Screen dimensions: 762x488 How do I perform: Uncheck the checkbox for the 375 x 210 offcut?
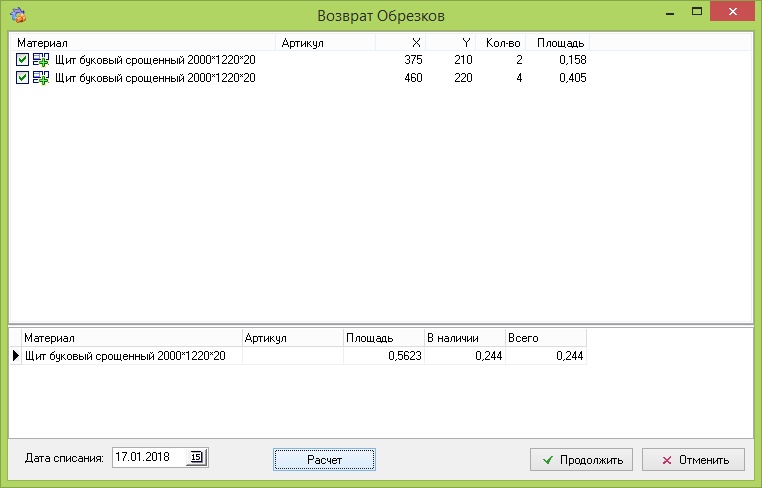(23, 61)
